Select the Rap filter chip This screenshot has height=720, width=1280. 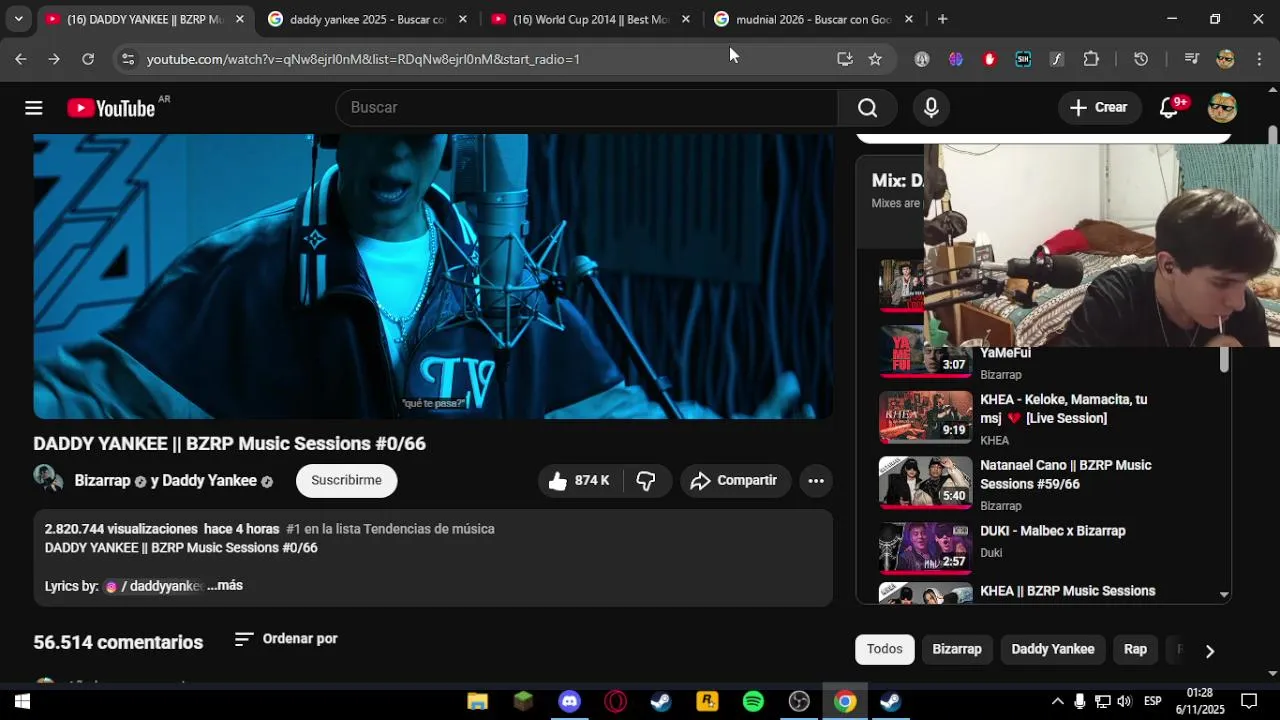(x=1135, y=649)
